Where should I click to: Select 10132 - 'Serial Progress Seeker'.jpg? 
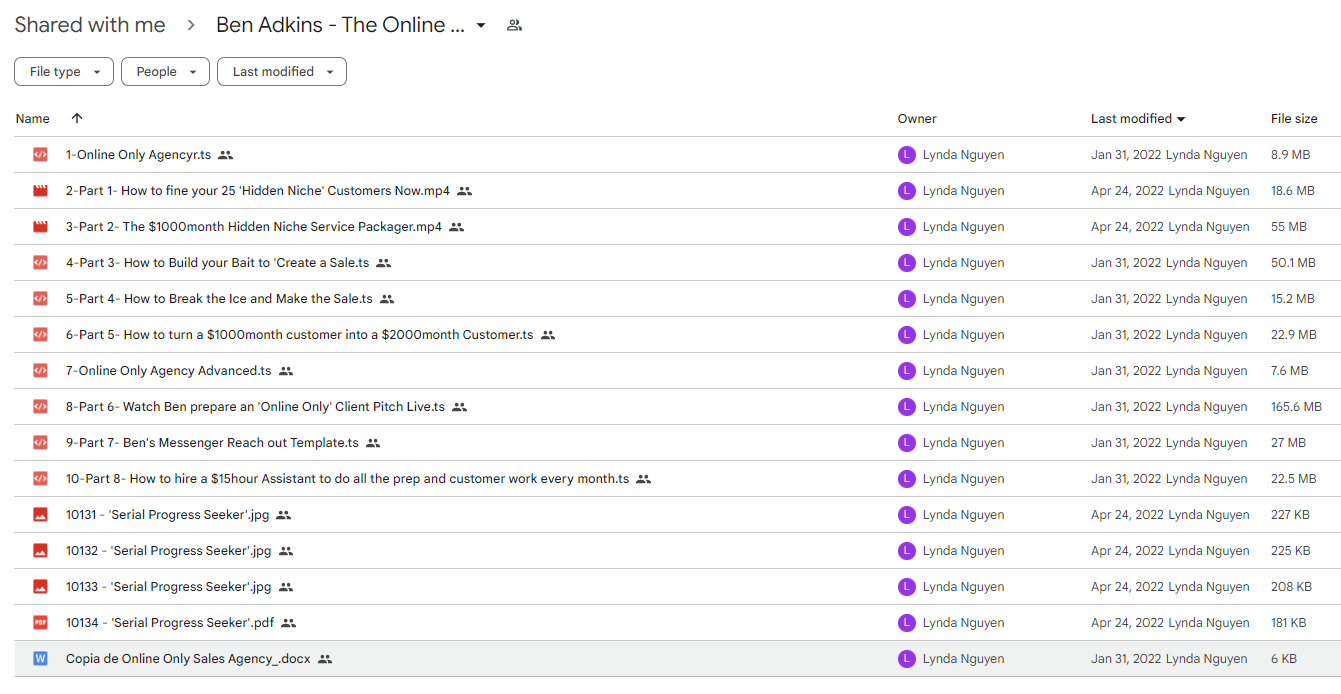click(168, 551)
